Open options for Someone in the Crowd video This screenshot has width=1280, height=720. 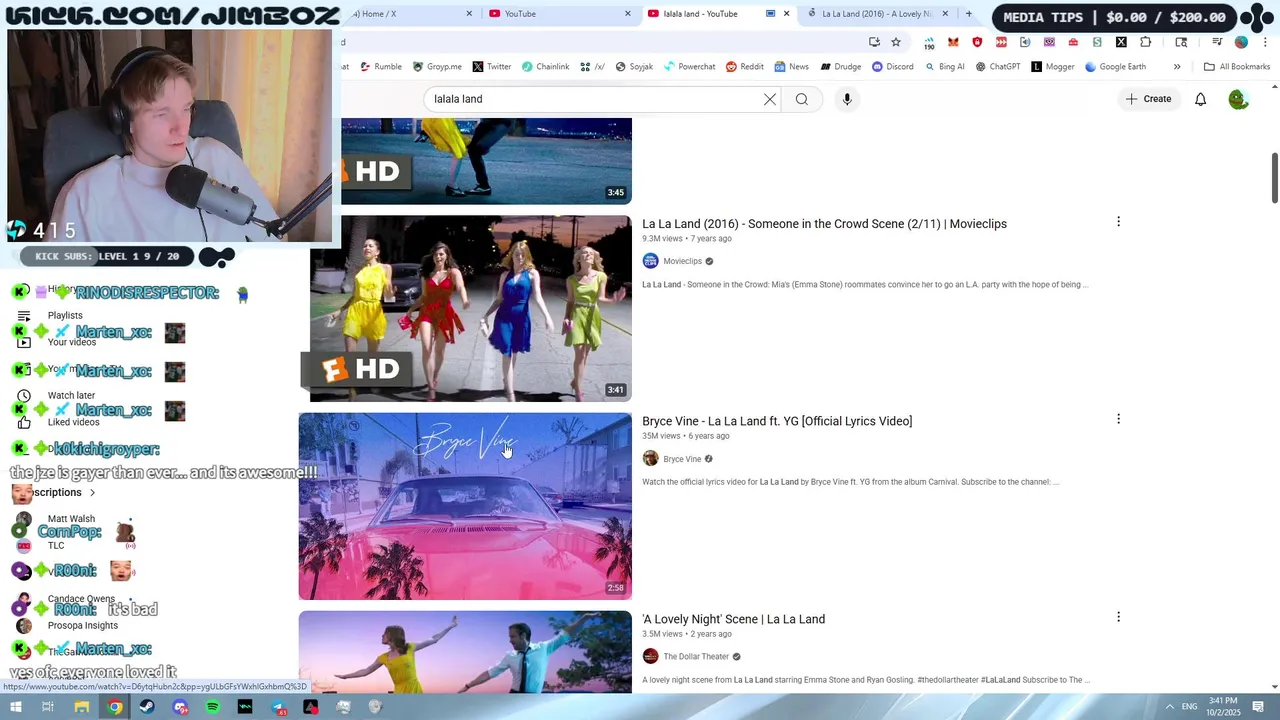pyautogui.click(x=1118, y=222)
